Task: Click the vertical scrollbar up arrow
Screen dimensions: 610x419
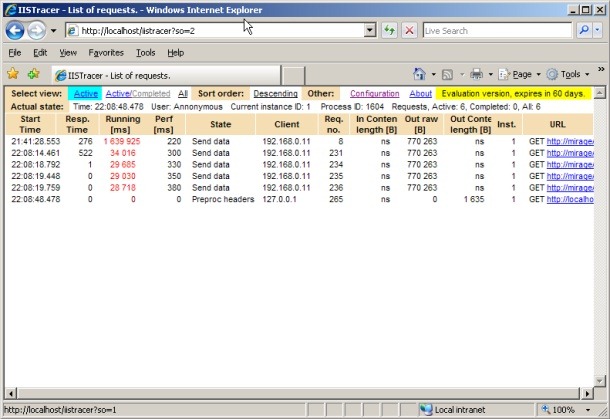Action: coord(599,93)
